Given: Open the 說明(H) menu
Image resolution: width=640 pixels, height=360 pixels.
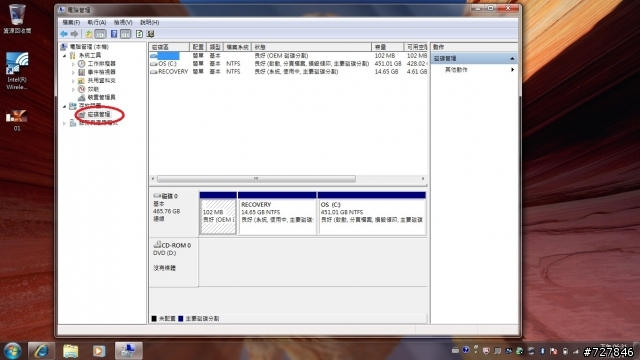Looking at the screenshot, I should click(149, 22).
